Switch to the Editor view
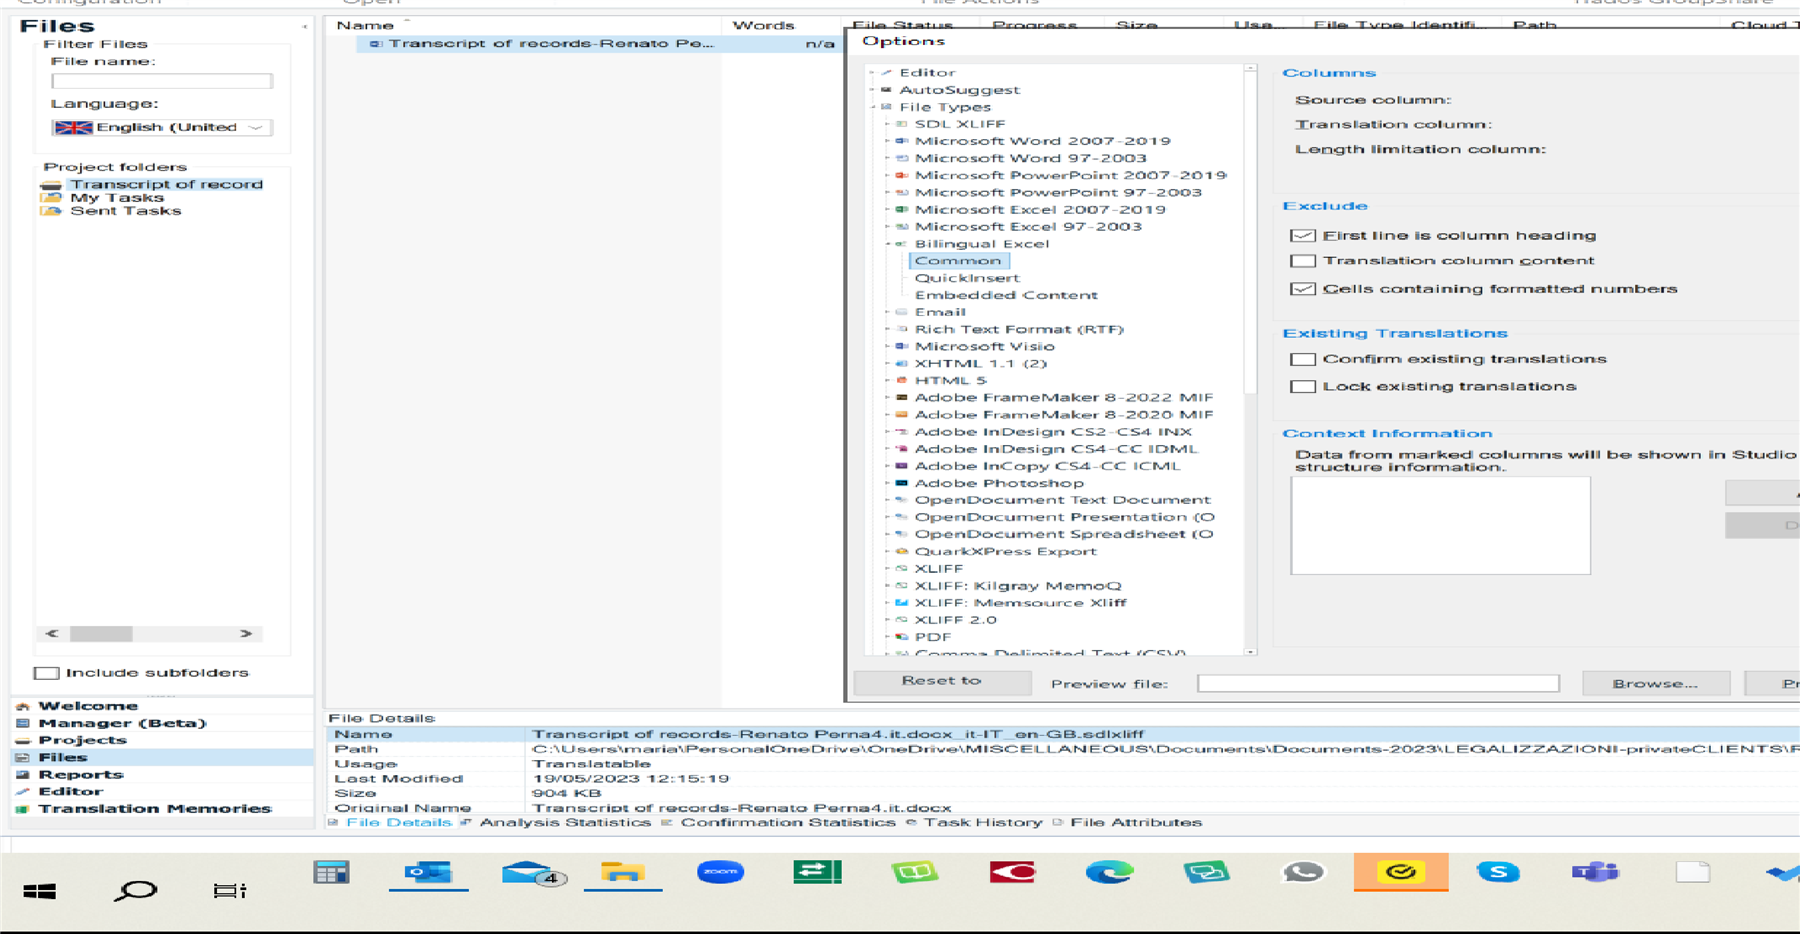The width and height of the screenshot is (1800, 934). (x=70, y=791)
